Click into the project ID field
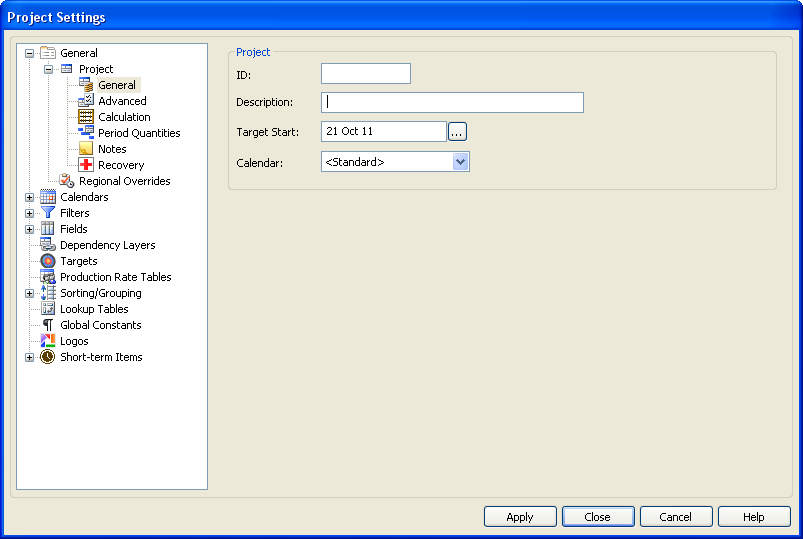The width and height of the screenshot is (803, 539). 365,74
